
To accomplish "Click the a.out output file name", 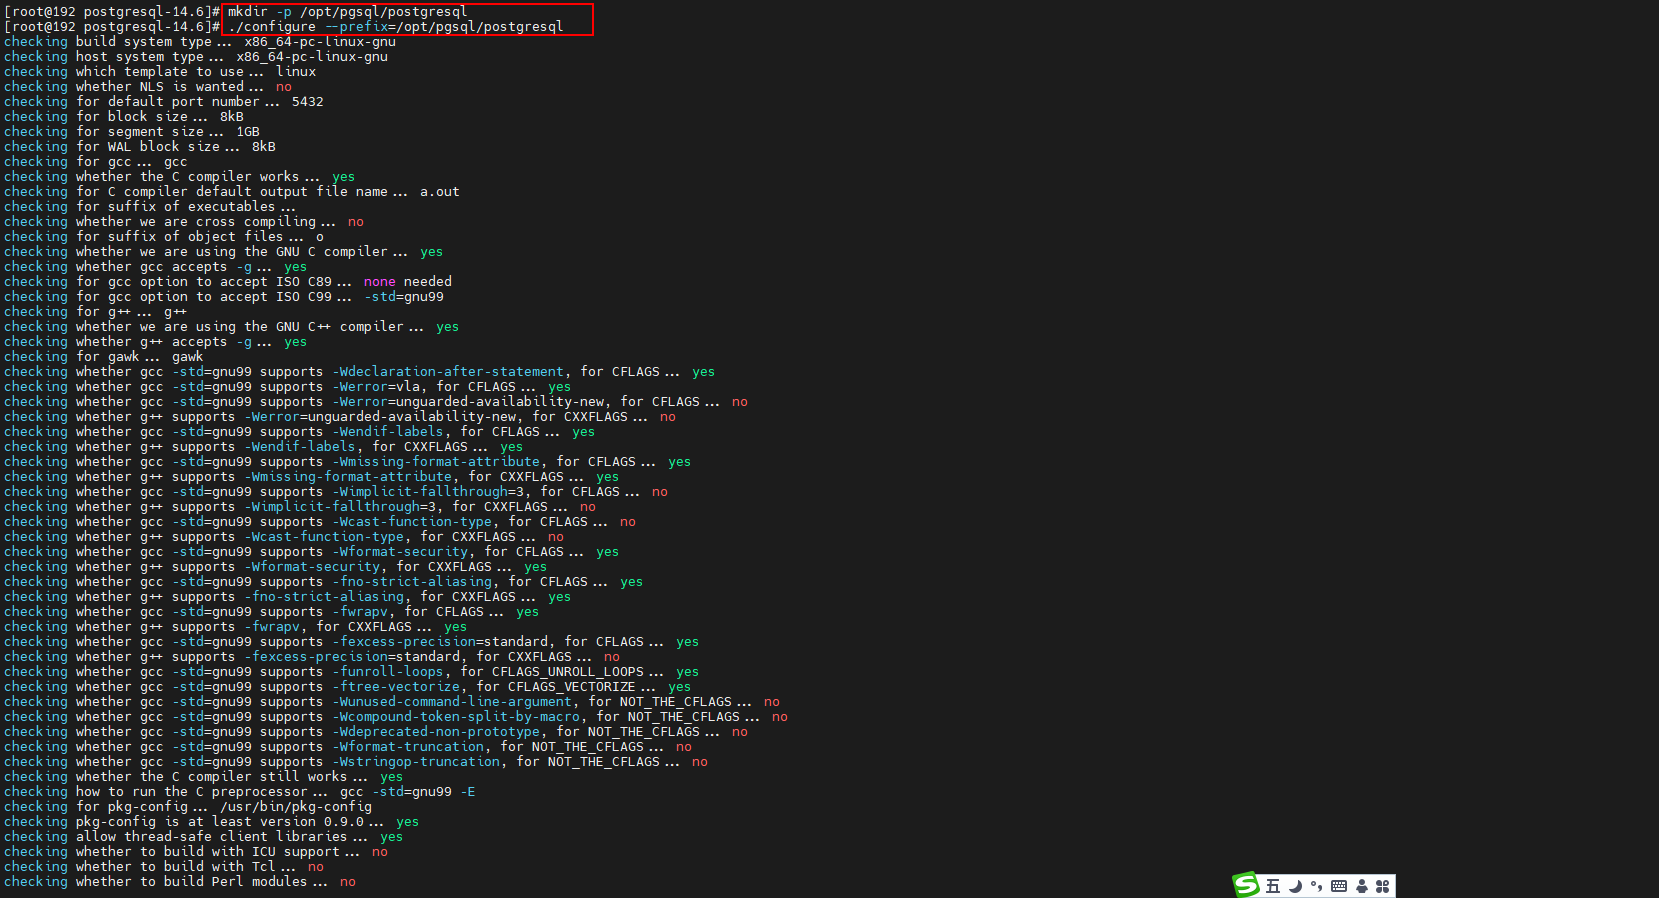I will (x=440, y=192).
